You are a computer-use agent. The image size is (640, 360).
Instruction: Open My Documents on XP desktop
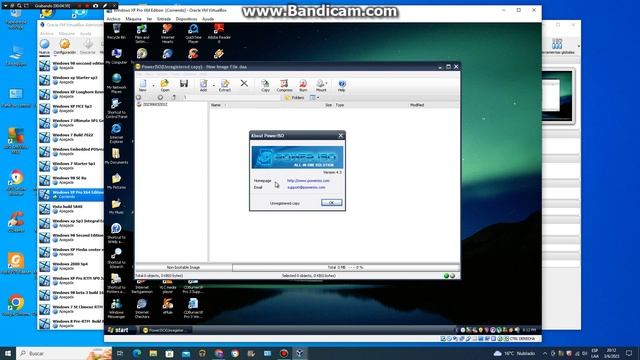point(116,156)
